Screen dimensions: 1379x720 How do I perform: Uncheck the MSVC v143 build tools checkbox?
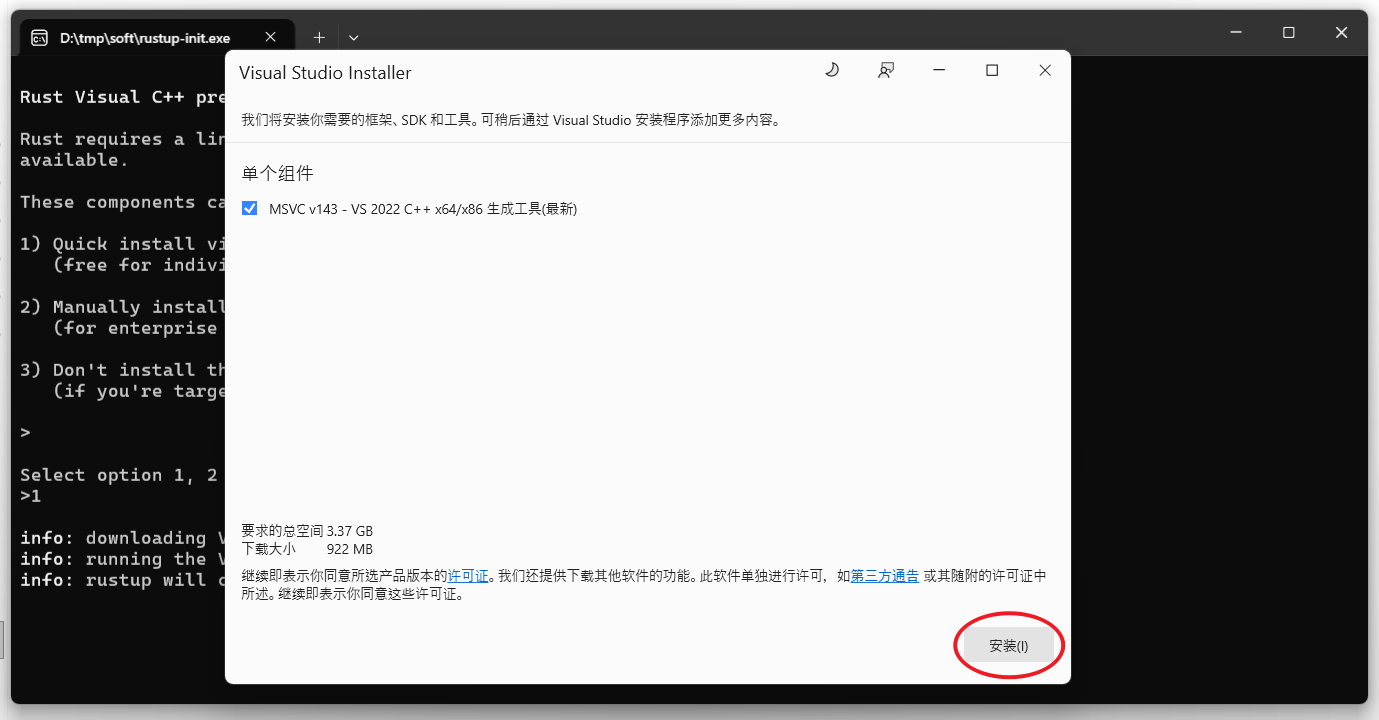[250, 209]
